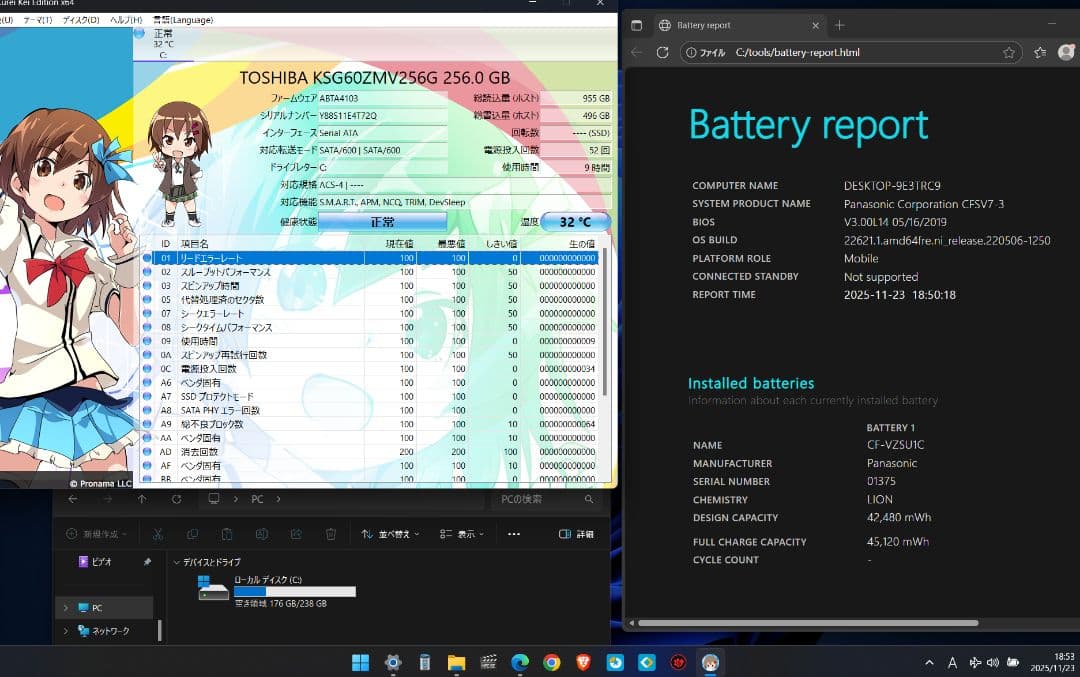Refresh the Battery report page in Edge
1080x677 pixels.
[661, 52]
